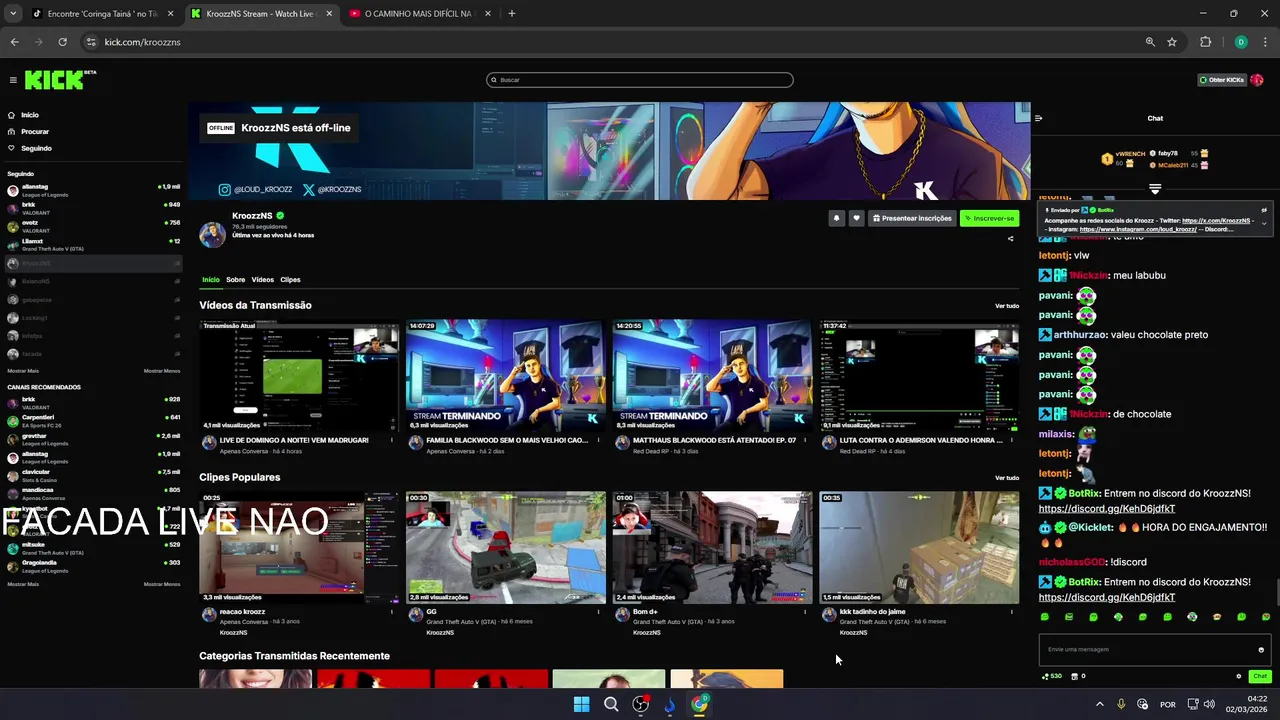Switch to the Clipes tab
1280x720 pixels.
[x=290, y=280]
